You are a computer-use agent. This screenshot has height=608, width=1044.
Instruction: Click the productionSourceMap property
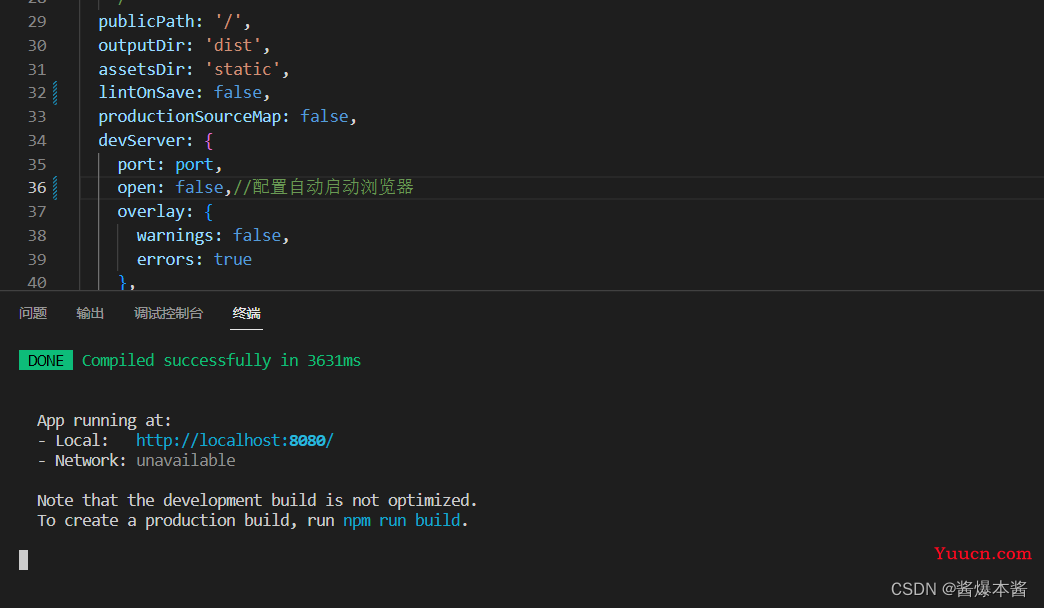coord(190,117)
